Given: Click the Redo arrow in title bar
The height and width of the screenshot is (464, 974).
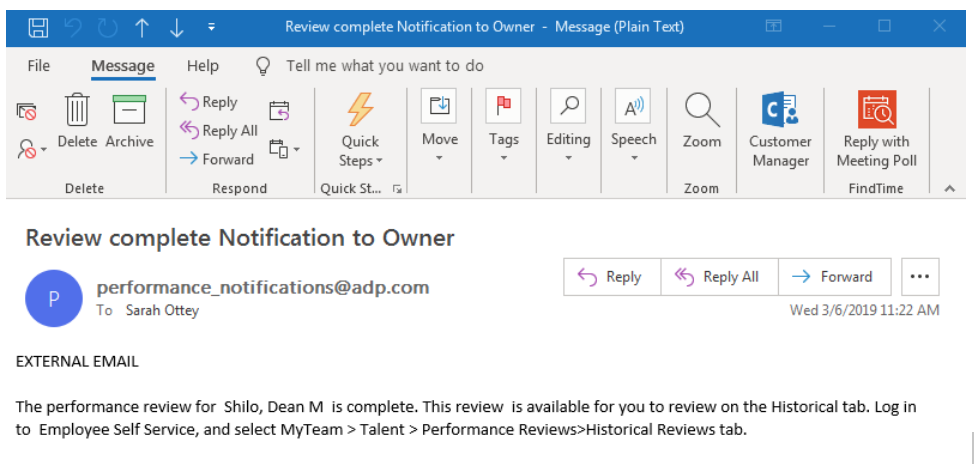Looking at the screenshot, I should coord(107,27).
